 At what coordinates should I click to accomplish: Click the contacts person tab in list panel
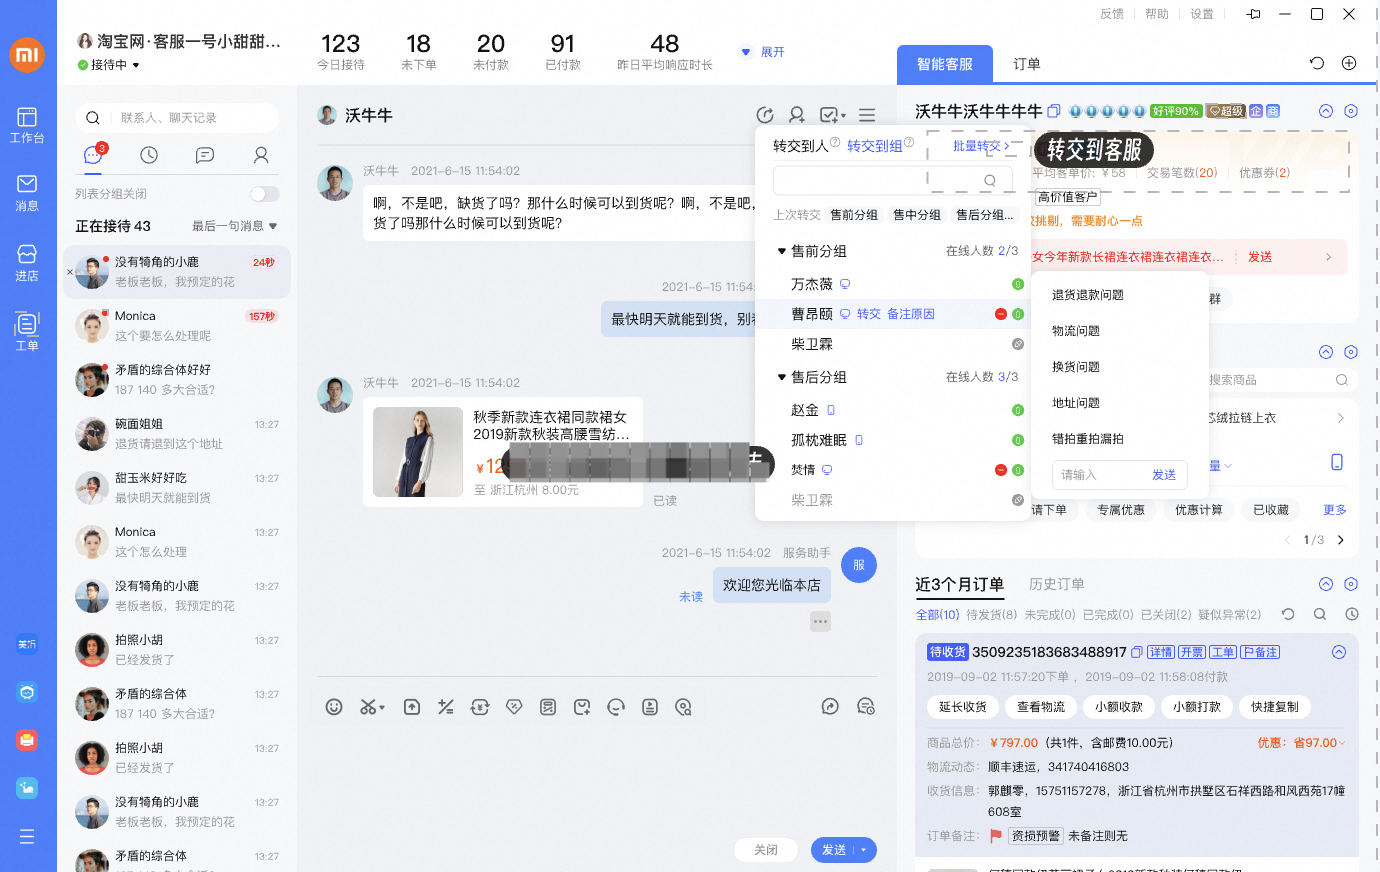261,155
